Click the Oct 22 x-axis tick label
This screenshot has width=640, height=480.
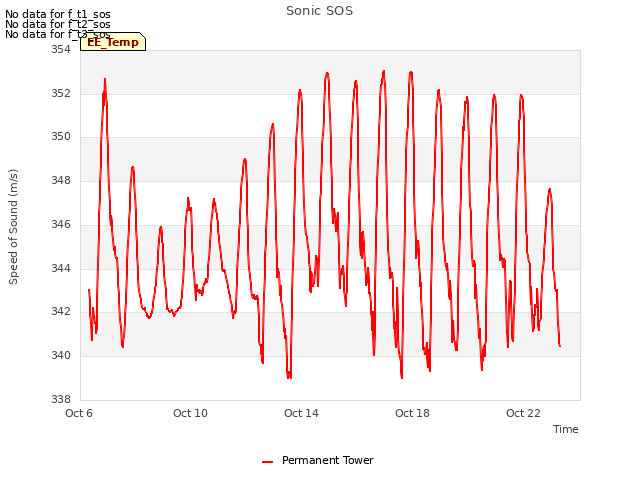523,413
